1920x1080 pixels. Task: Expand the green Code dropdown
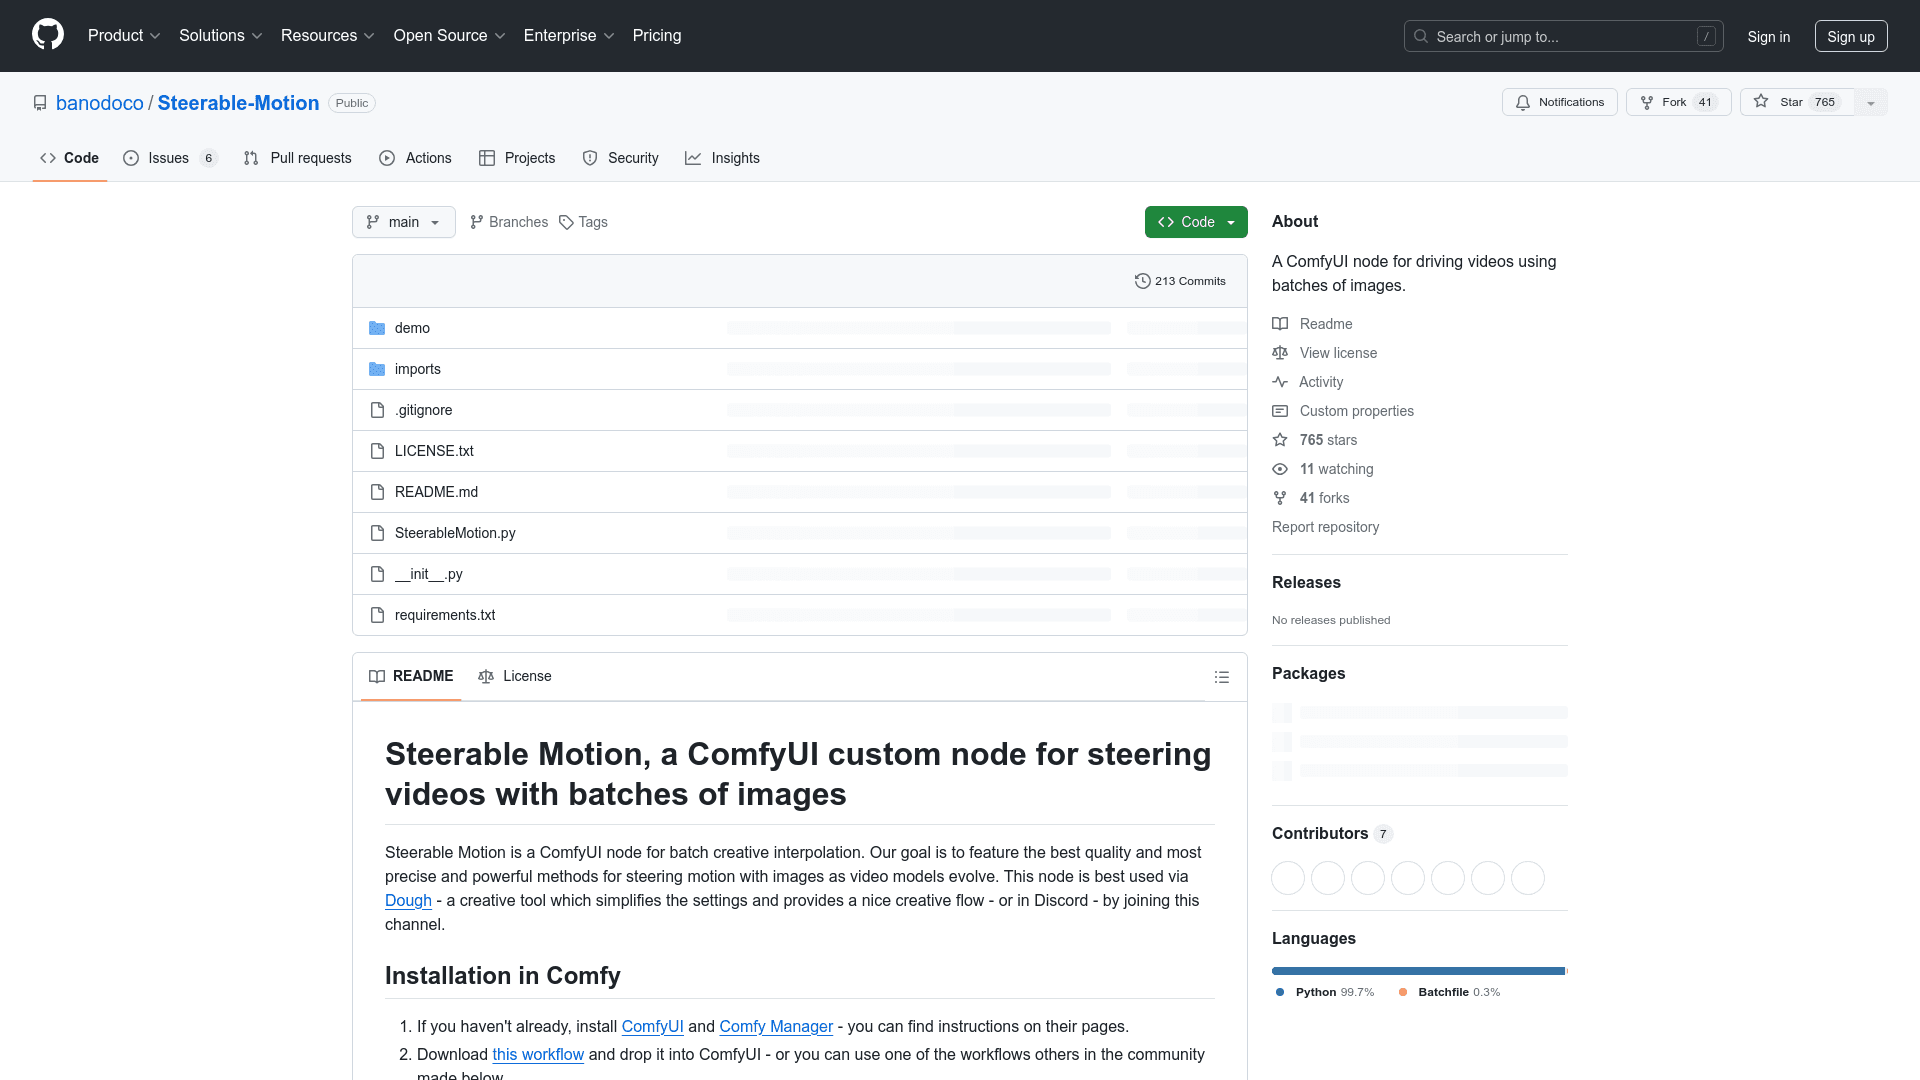point(1195,222)
